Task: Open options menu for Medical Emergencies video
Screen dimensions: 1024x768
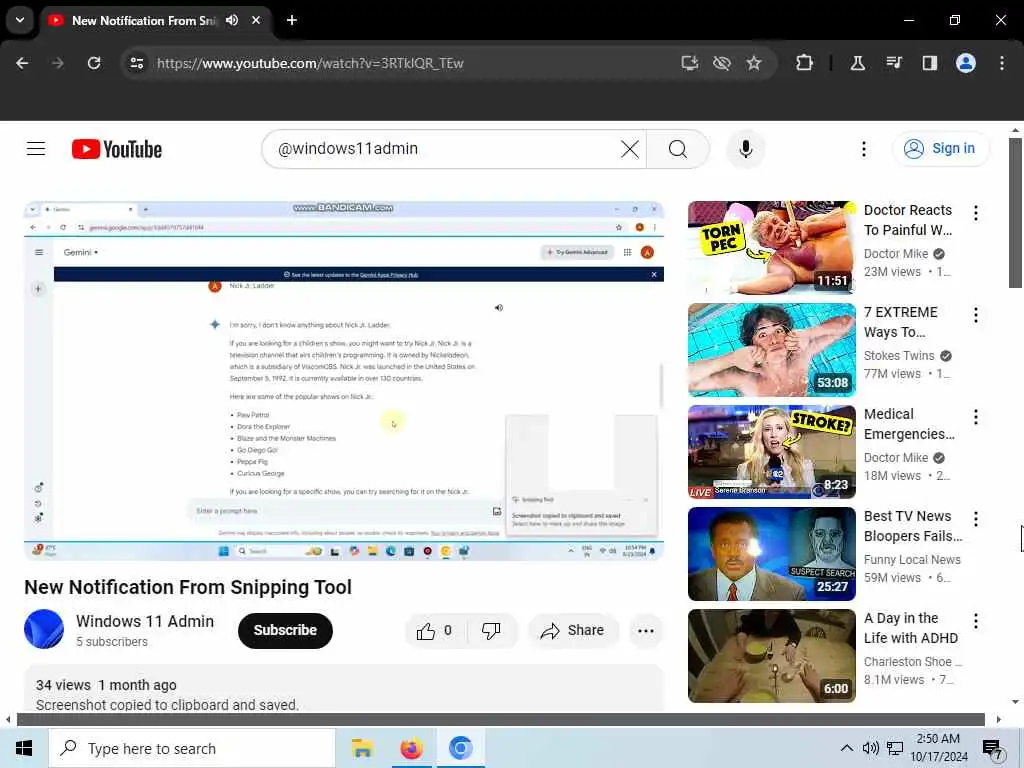Action: [976, 417]
